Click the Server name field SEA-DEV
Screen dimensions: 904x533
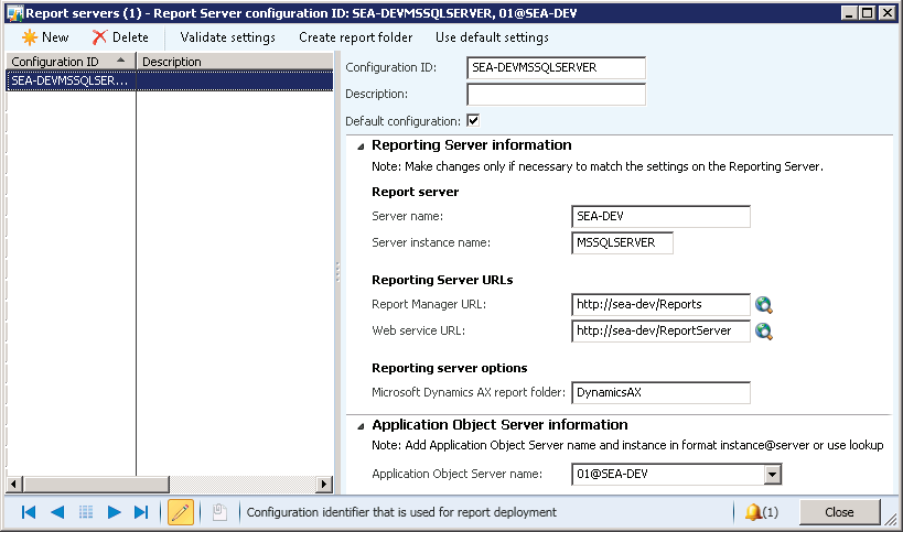click(661, 216)
